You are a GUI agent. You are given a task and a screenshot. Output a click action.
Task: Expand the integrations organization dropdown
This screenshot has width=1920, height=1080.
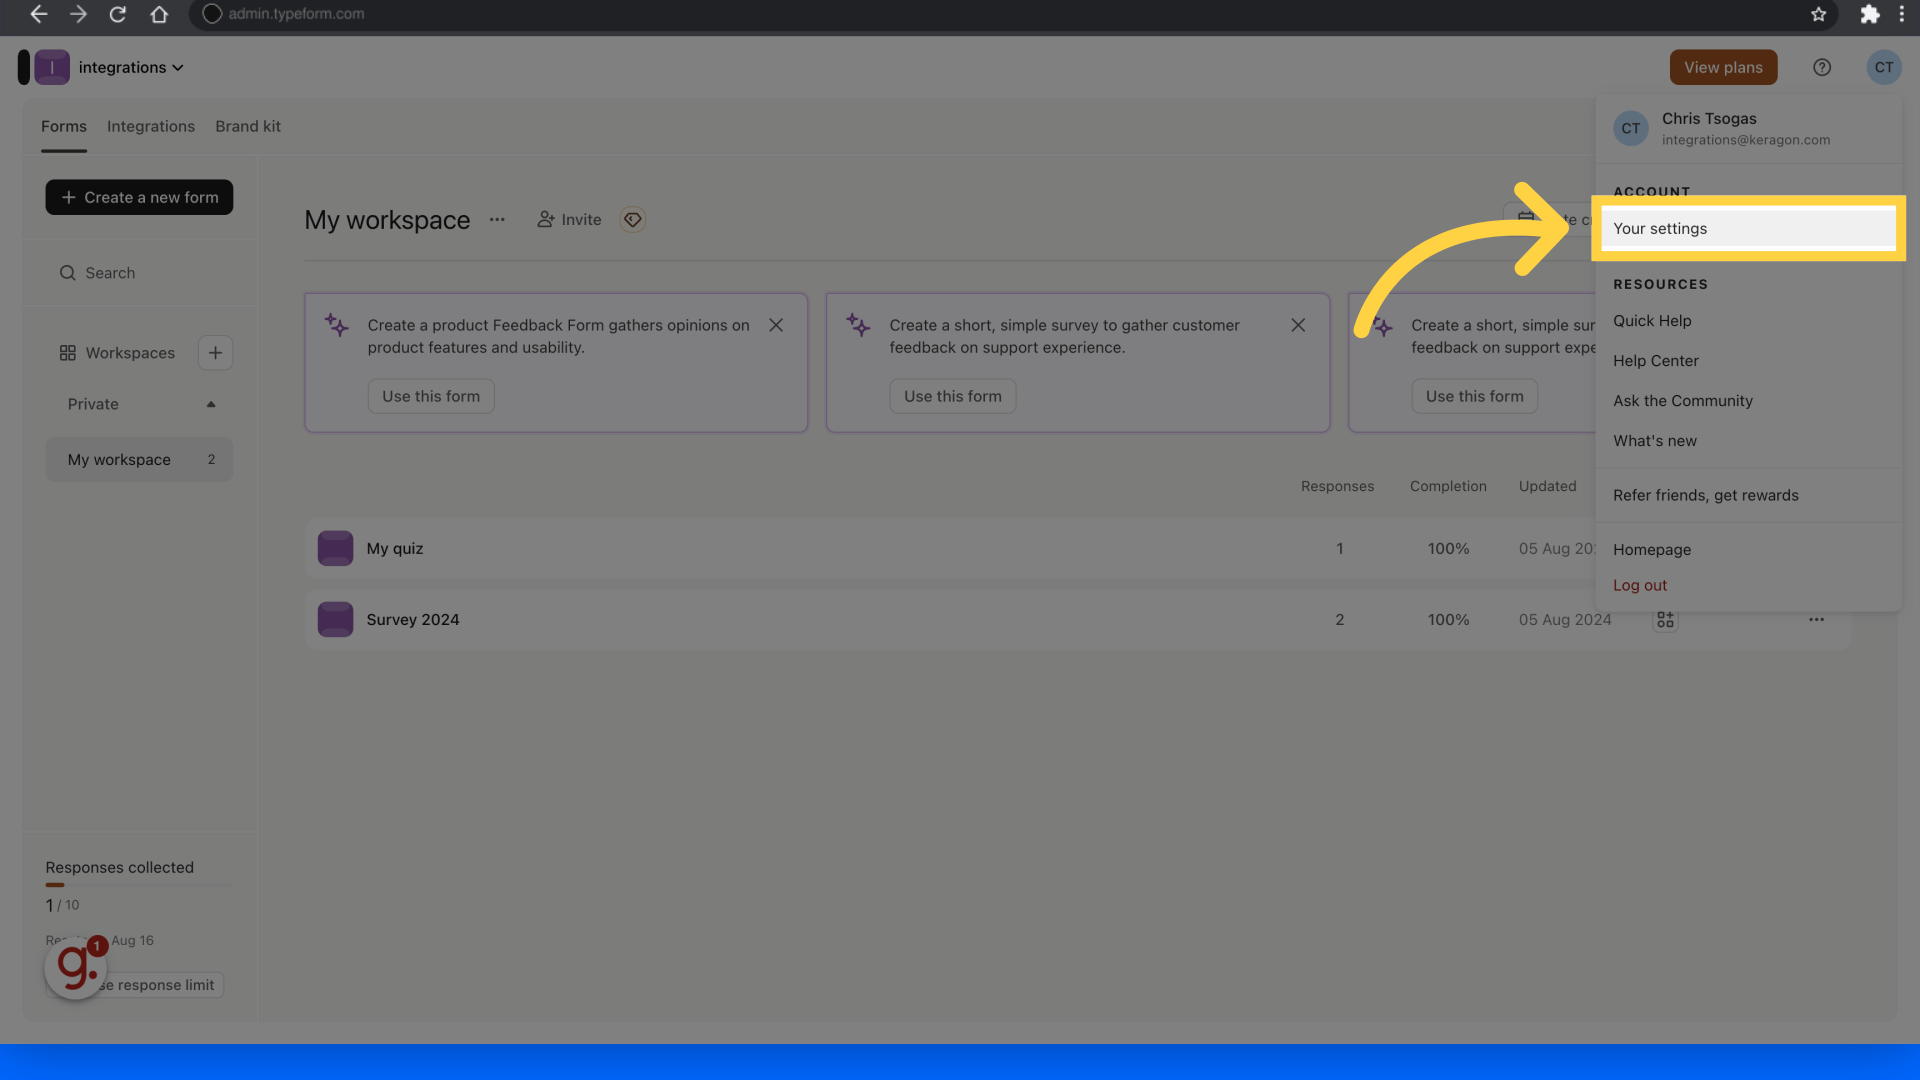pos(130,67)
